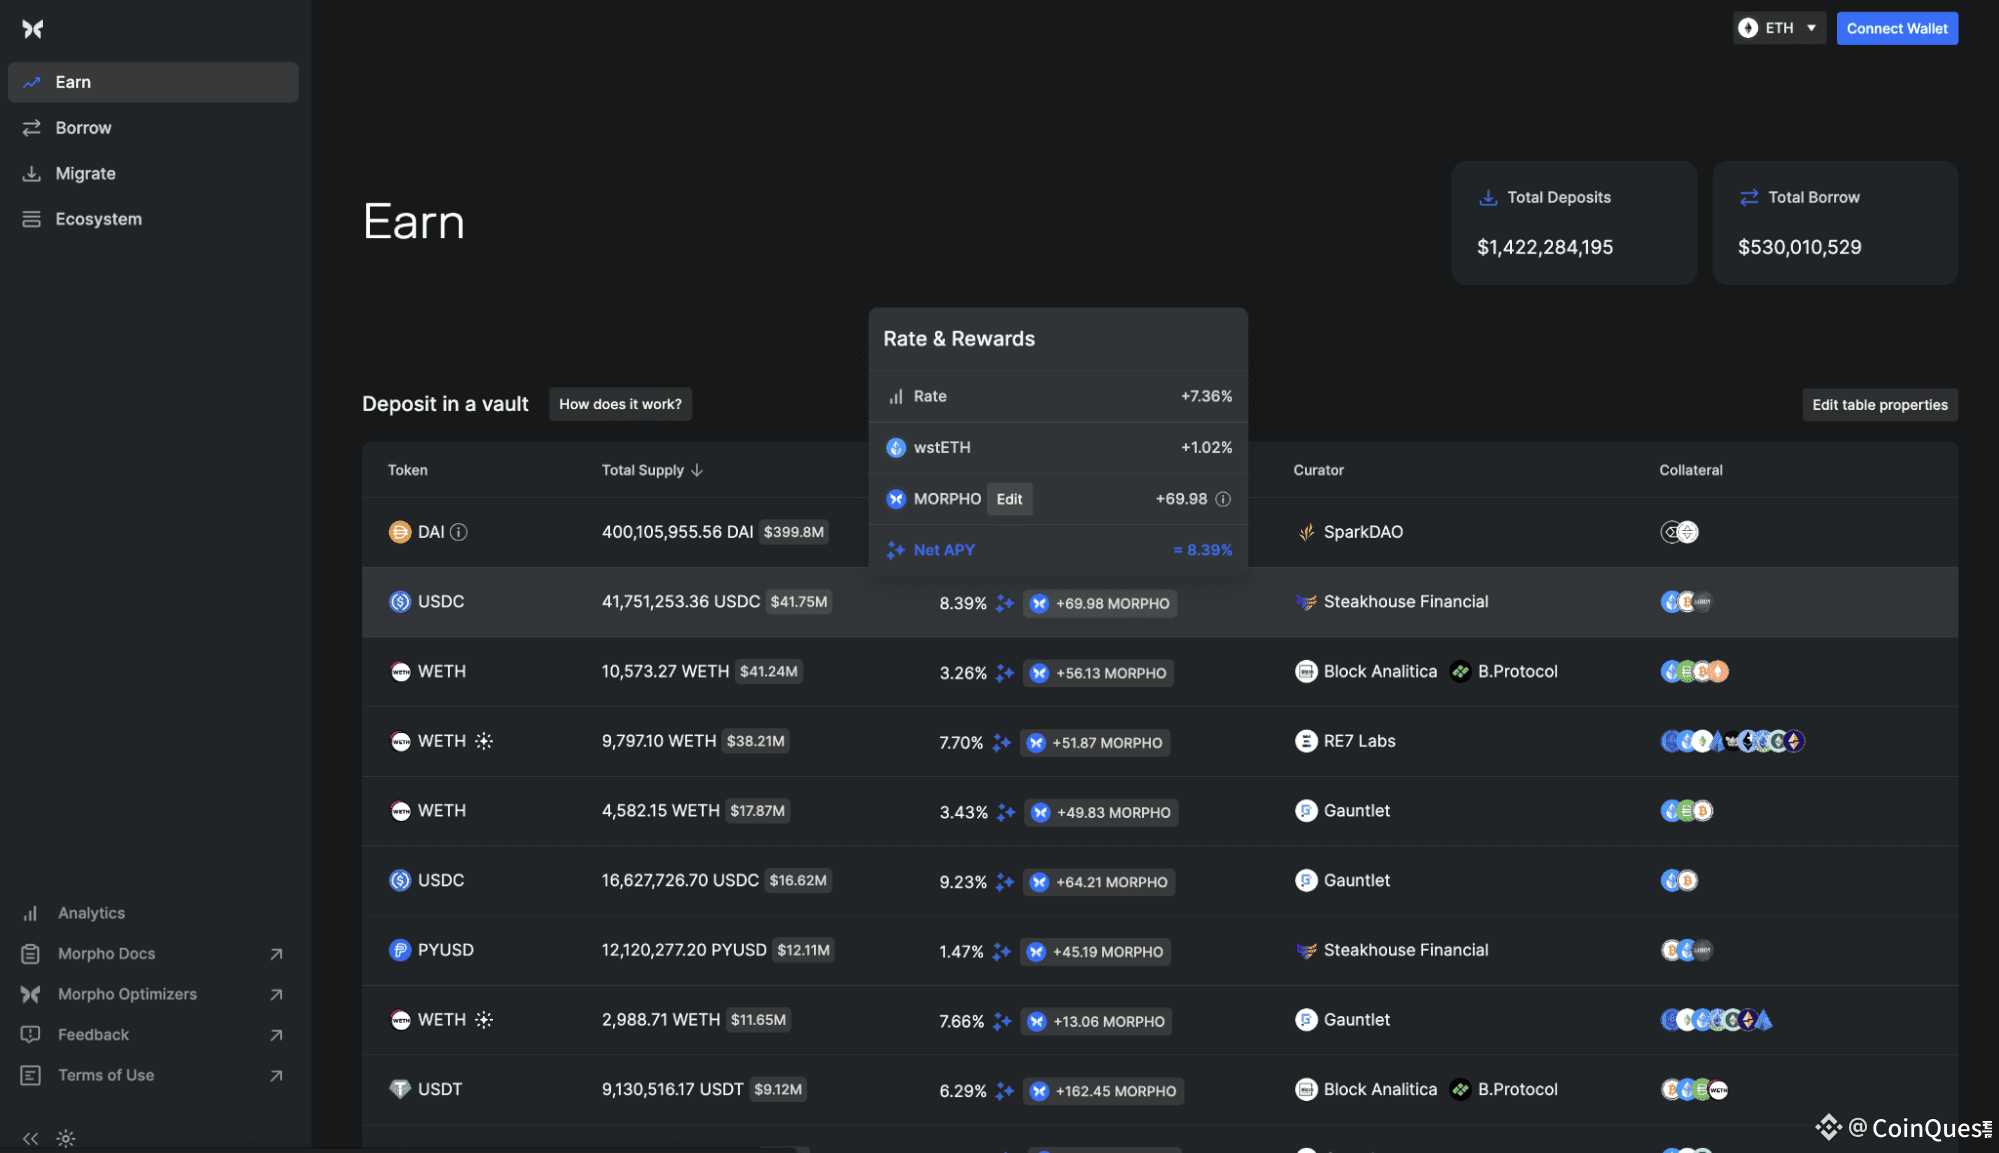Open the ETH network dropdown

pyautogui.click(x=1779, y=28)
